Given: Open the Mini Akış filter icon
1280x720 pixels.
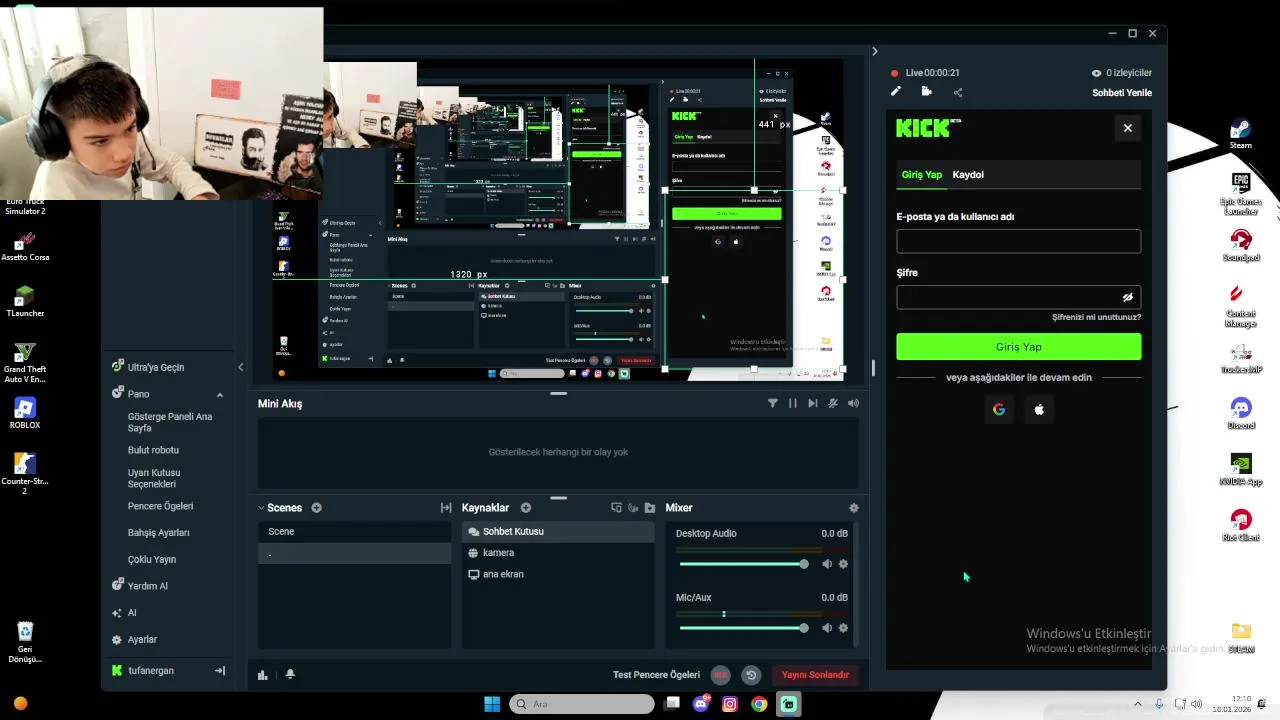Looking at the screenshot, I should [772, 403].
